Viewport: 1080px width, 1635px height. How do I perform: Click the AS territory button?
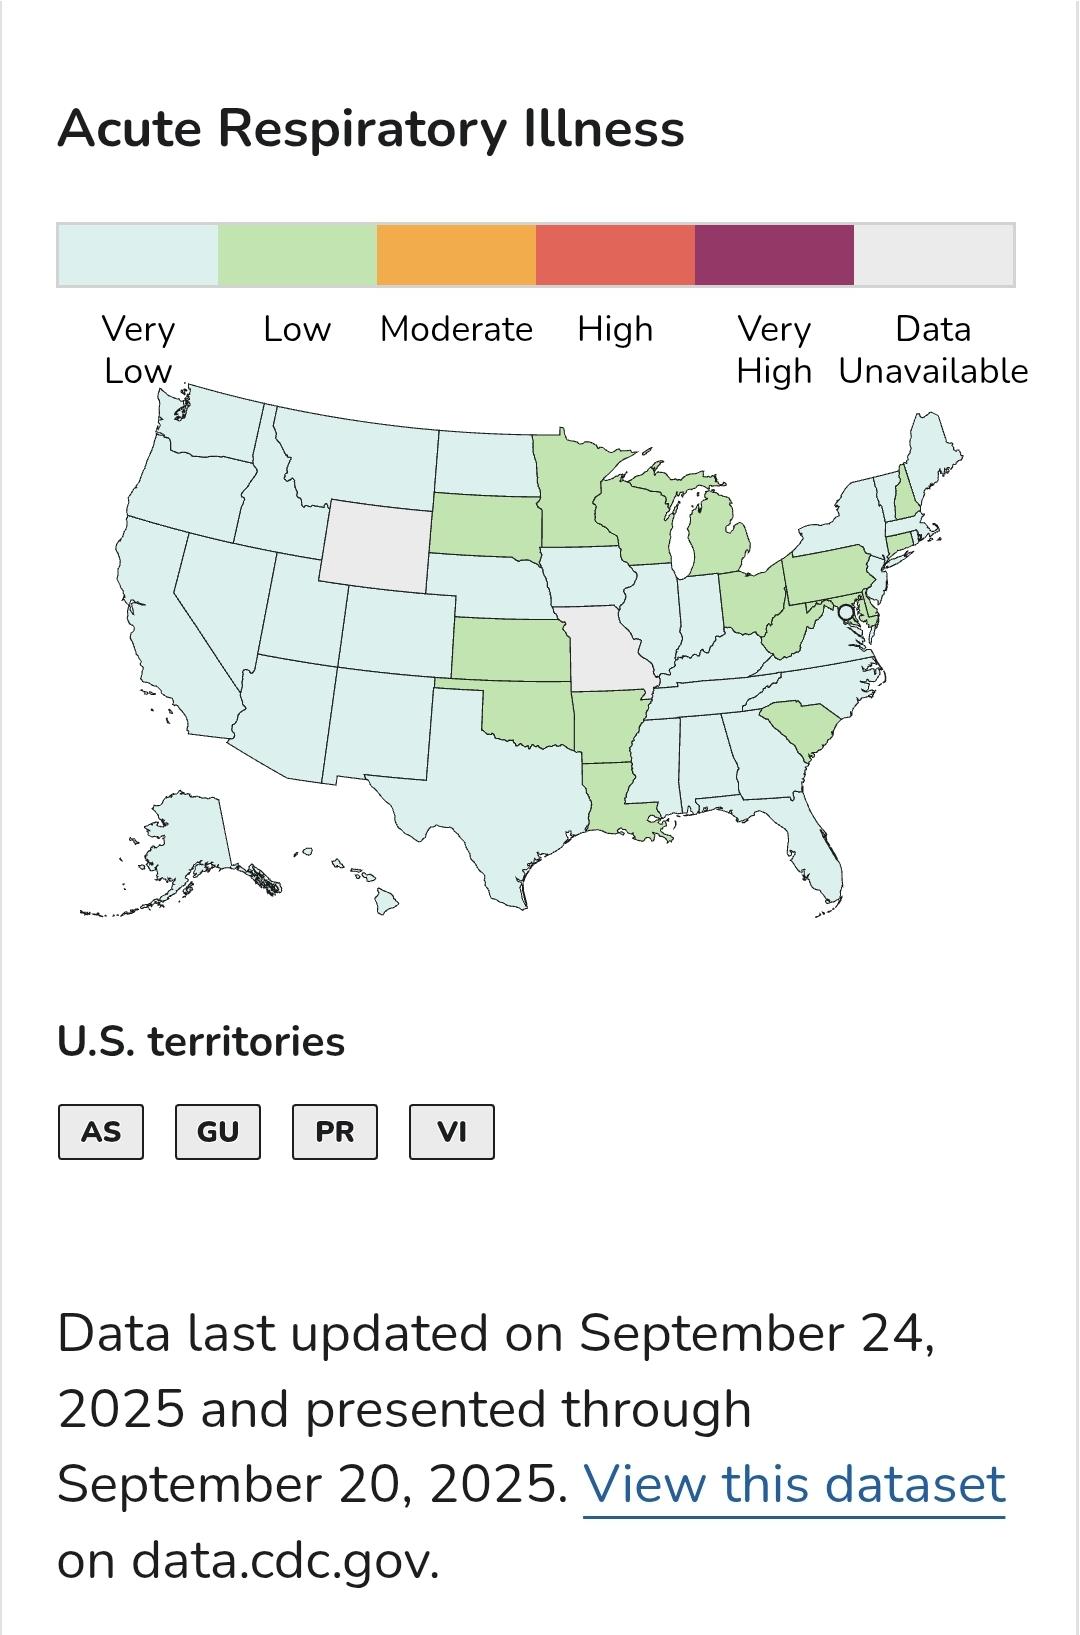coord(101,1132)
